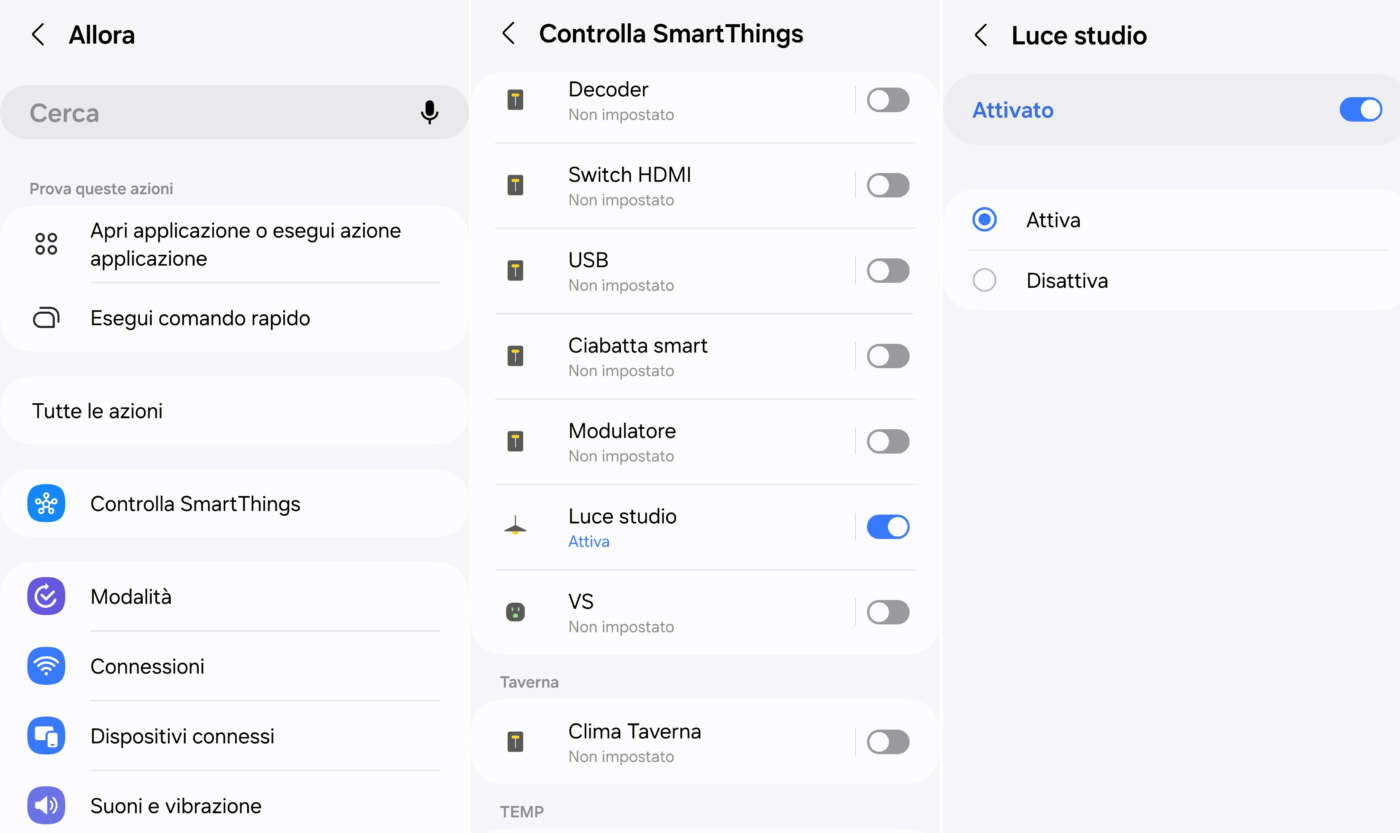Image resolution: width=1400 pixels, height=833 pixels.
Task: Select the Disattiva radio option
Action: point(985,281)
